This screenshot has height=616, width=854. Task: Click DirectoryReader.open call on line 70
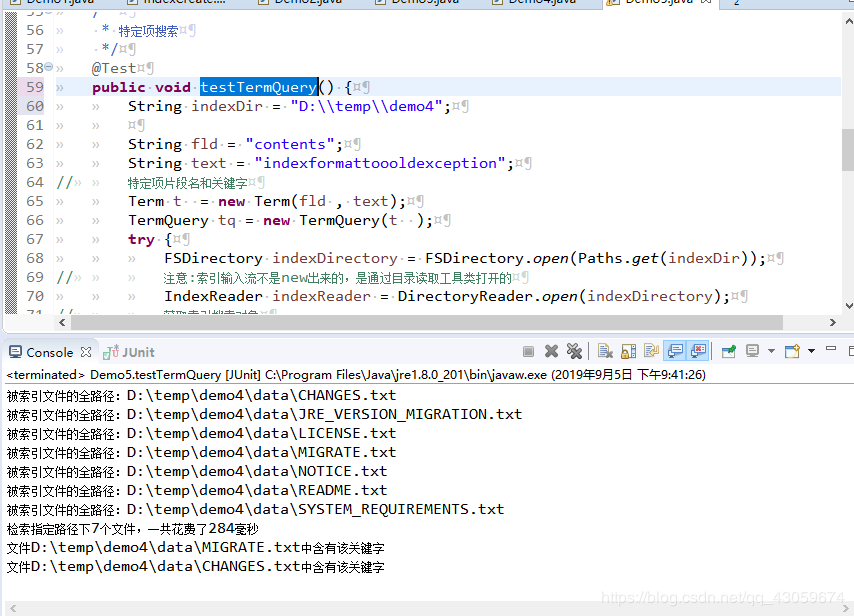559,296
